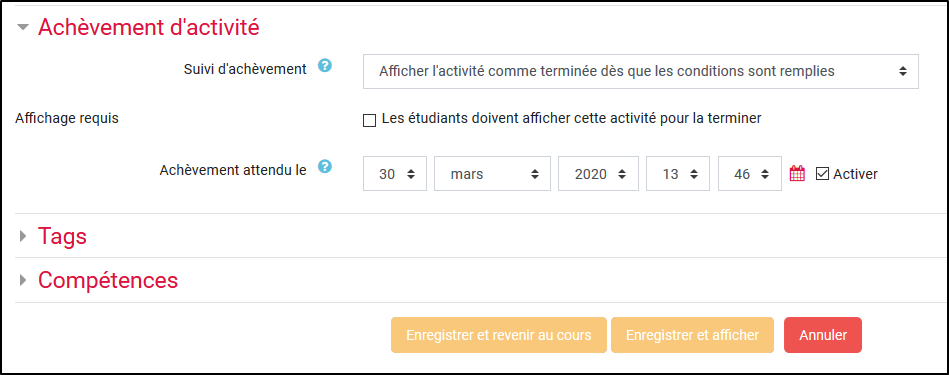The image size is (949, 375).
Task: Click the Enregistrer et afficher button
Action: pyautogui.click(x=692, y=335)
